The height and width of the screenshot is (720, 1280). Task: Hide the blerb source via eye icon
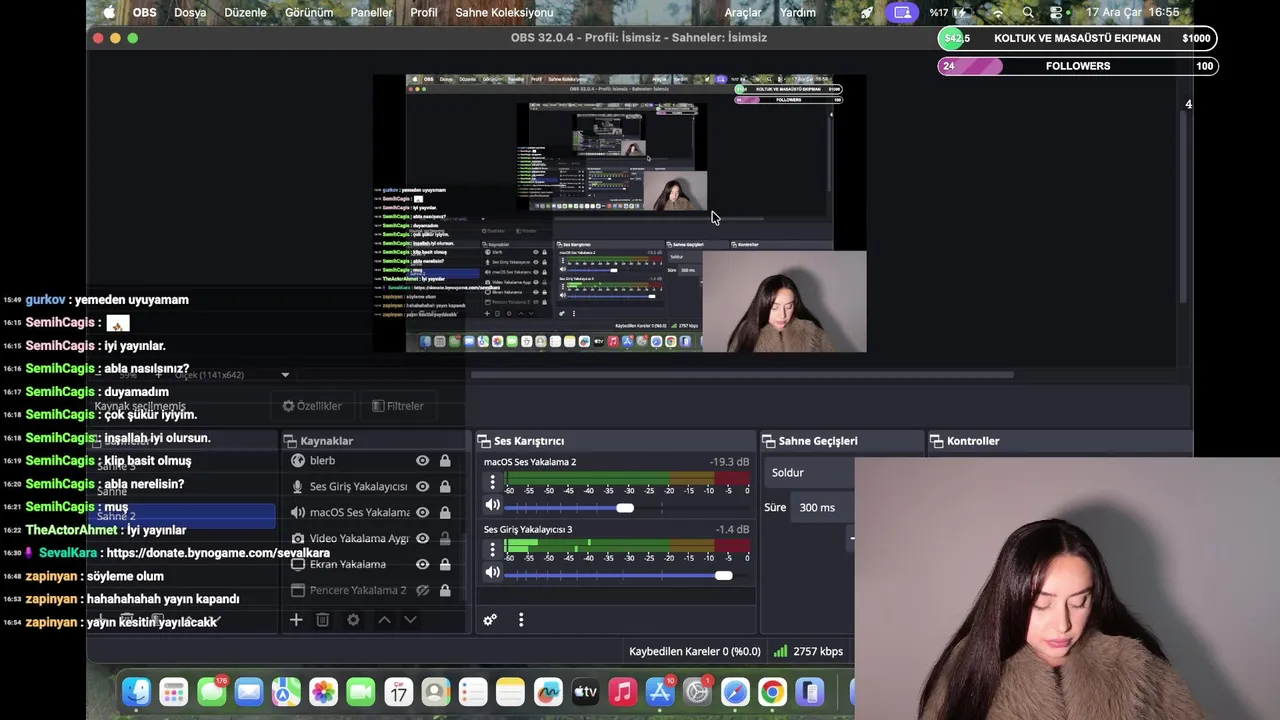(422, 461)
